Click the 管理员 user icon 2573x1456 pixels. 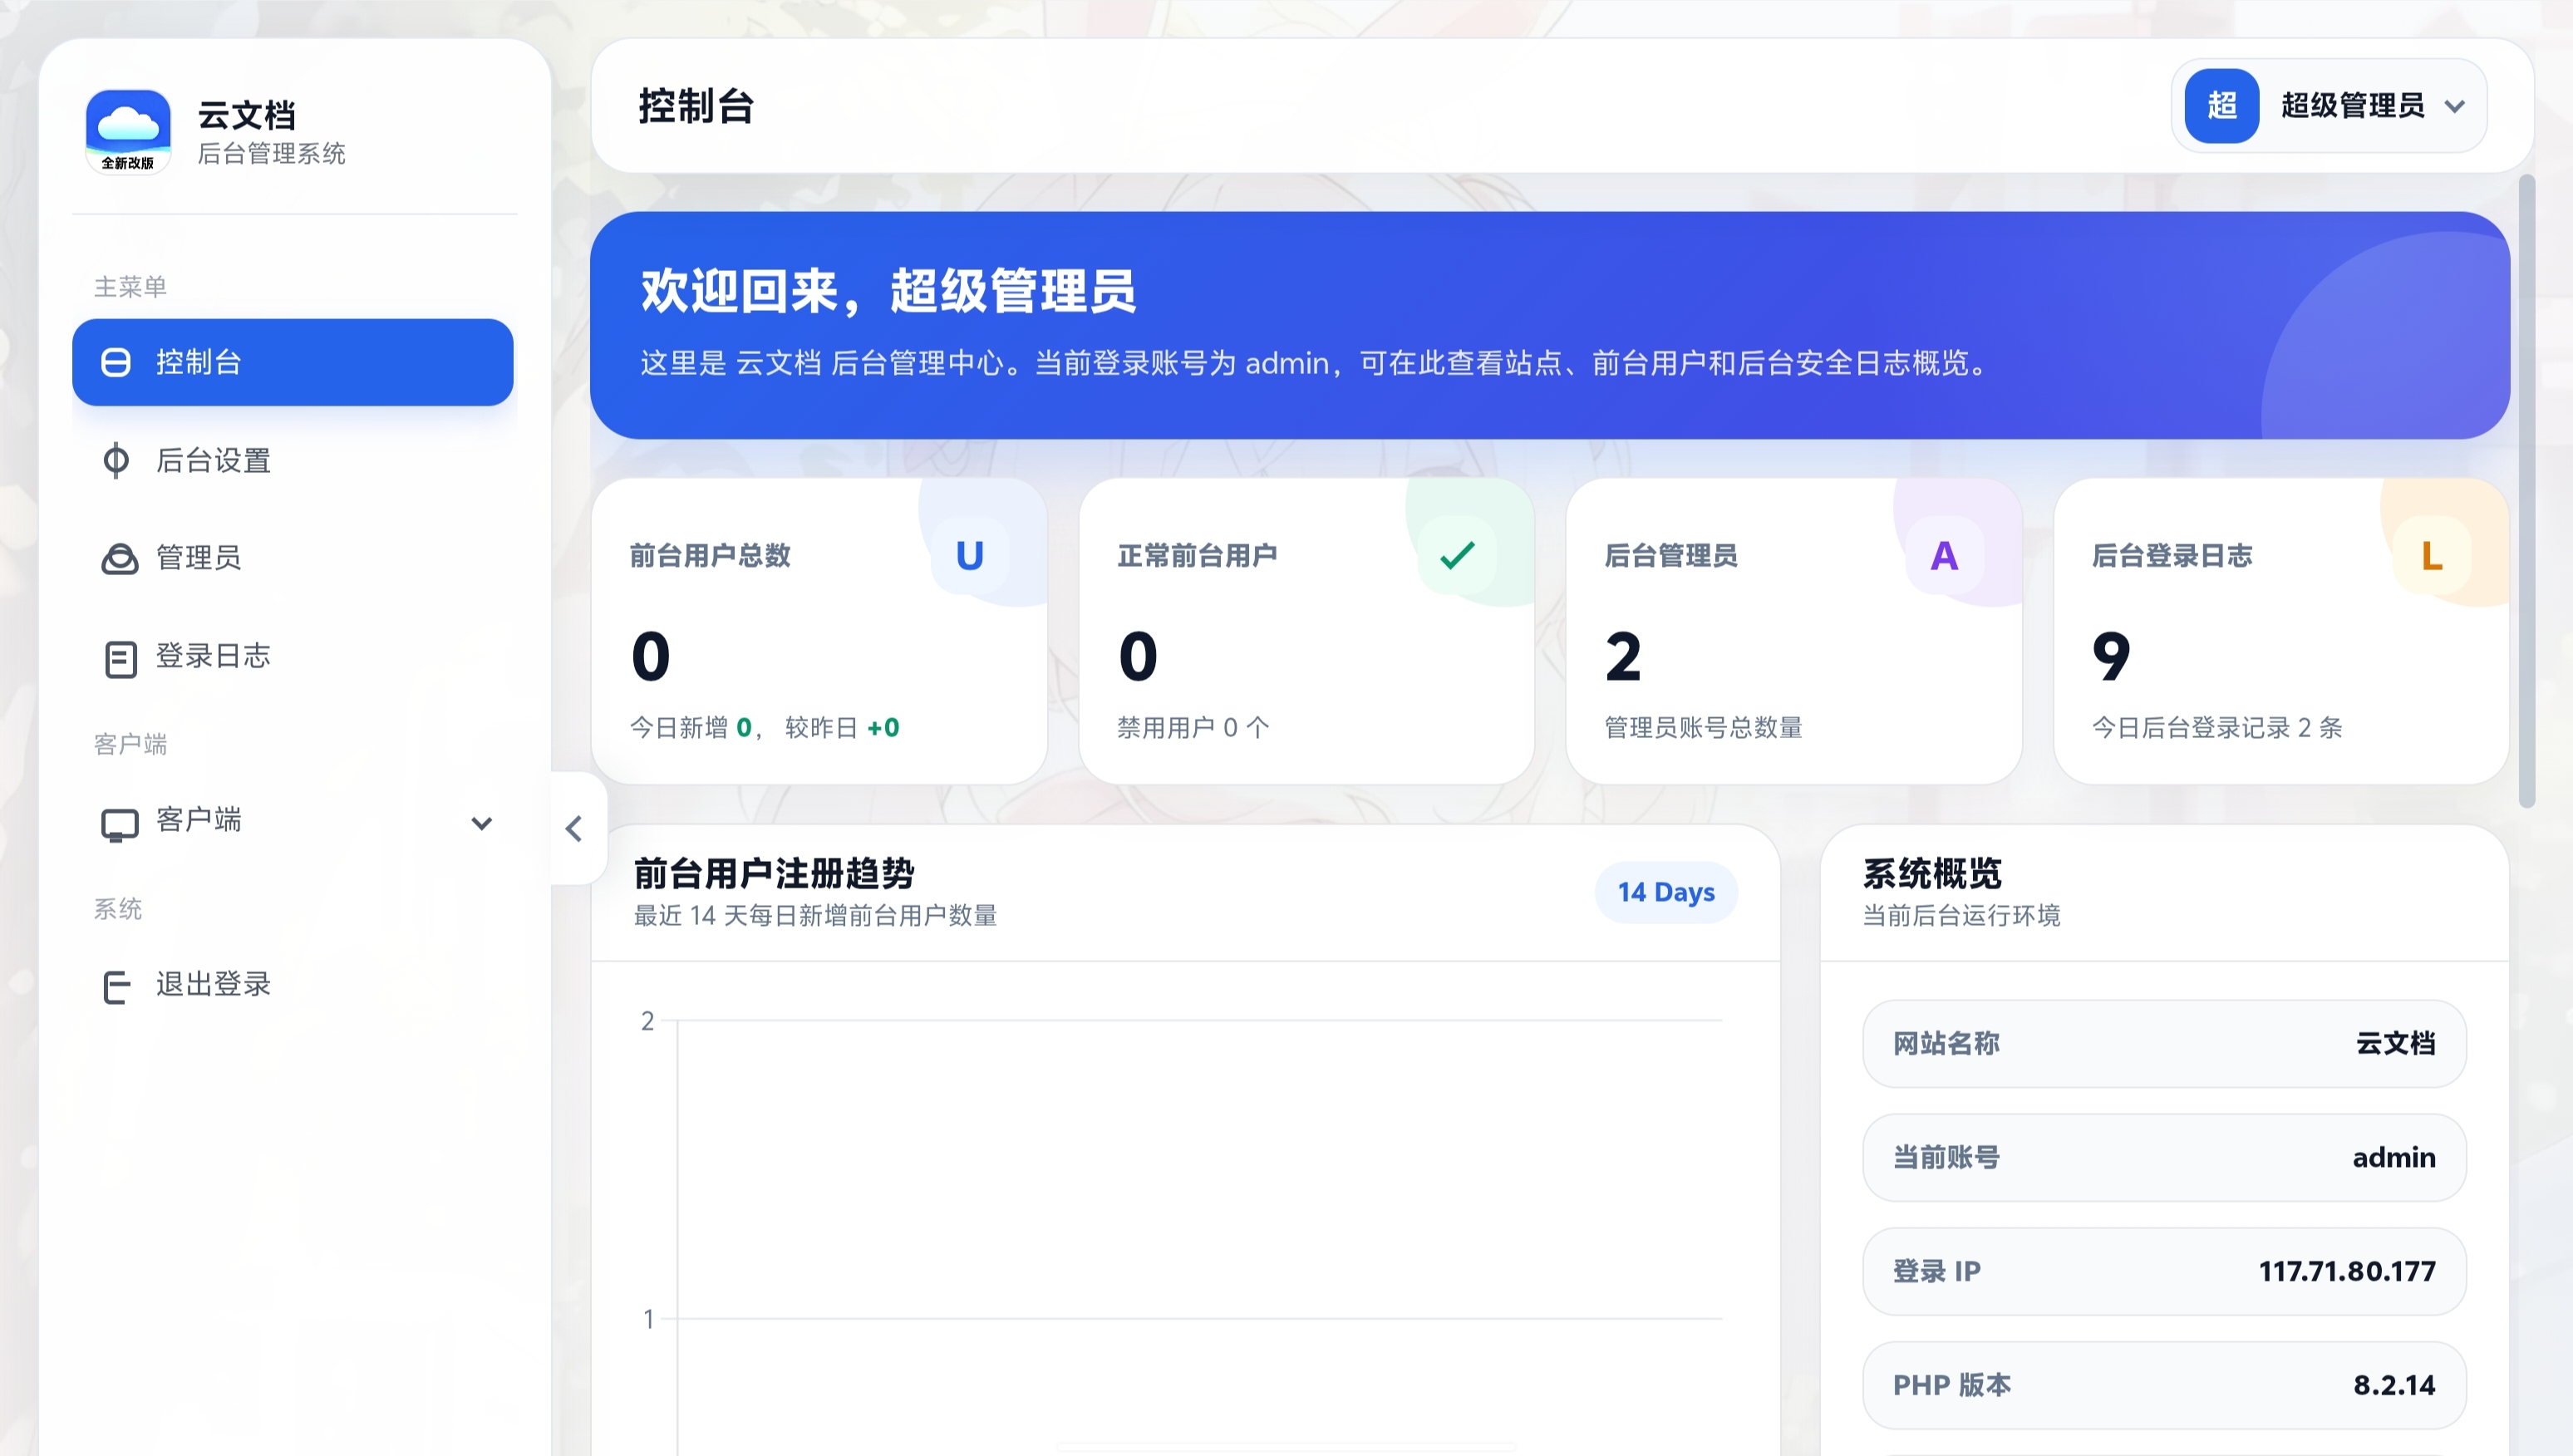coord(120,558)
